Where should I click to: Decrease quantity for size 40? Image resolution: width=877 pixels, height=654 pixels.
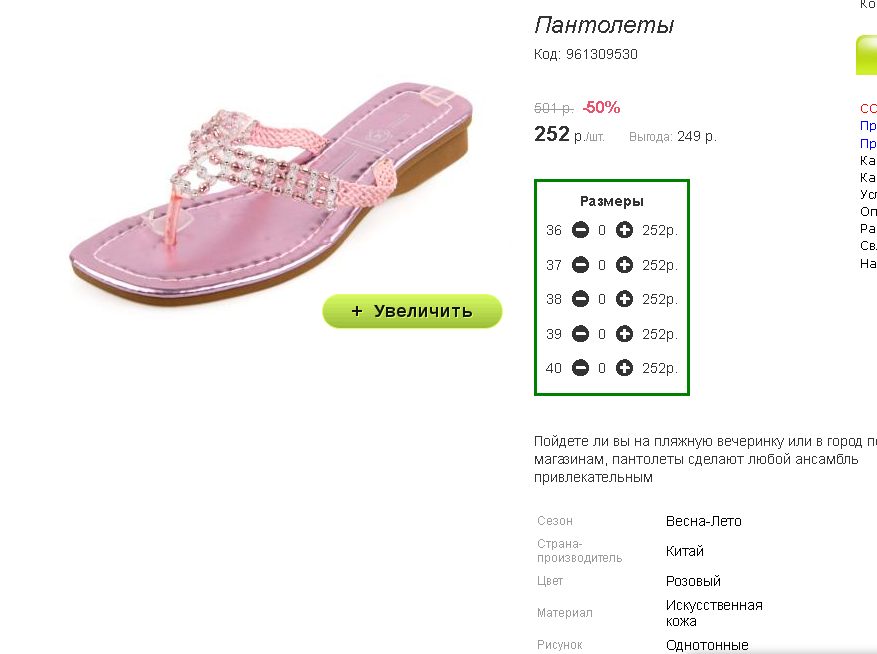pos(580,368)
